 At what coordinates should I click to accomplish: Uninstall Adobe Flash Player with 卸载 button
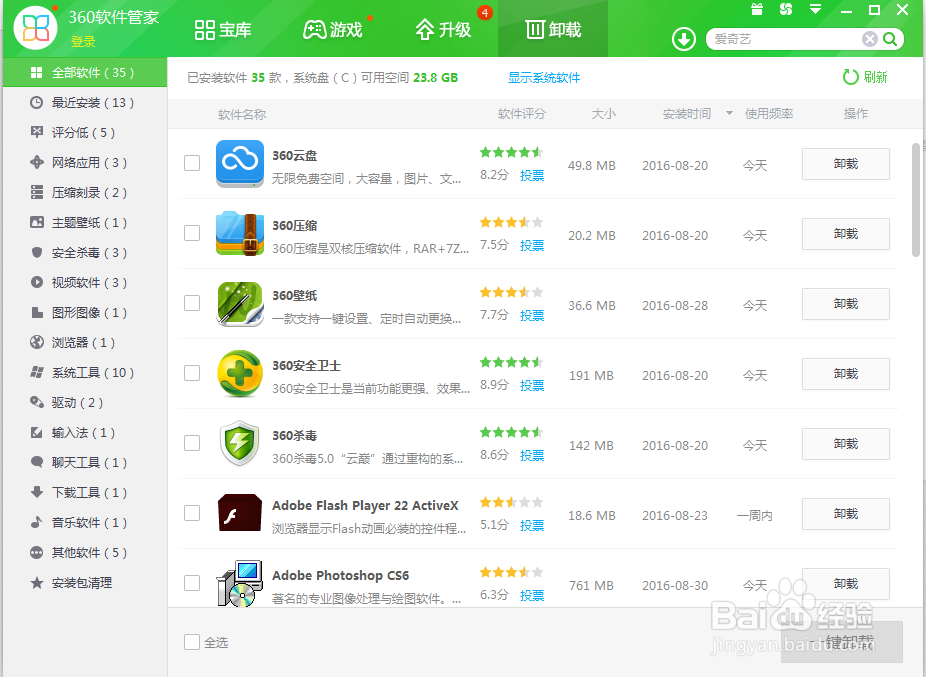tap(846, 514)
